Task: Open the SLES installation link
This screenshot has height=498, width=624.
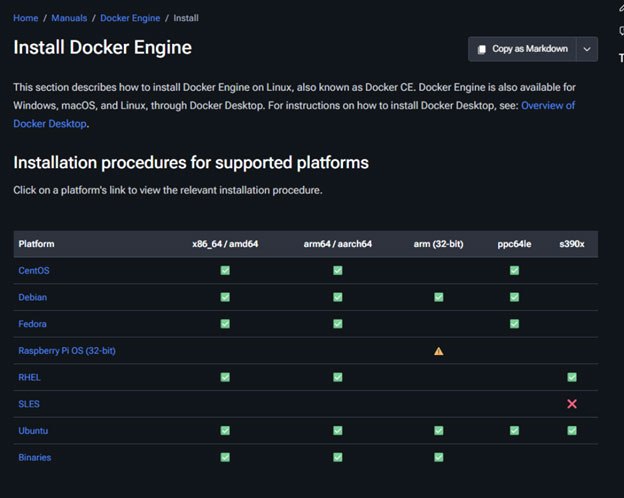Action: click(29, 404)
